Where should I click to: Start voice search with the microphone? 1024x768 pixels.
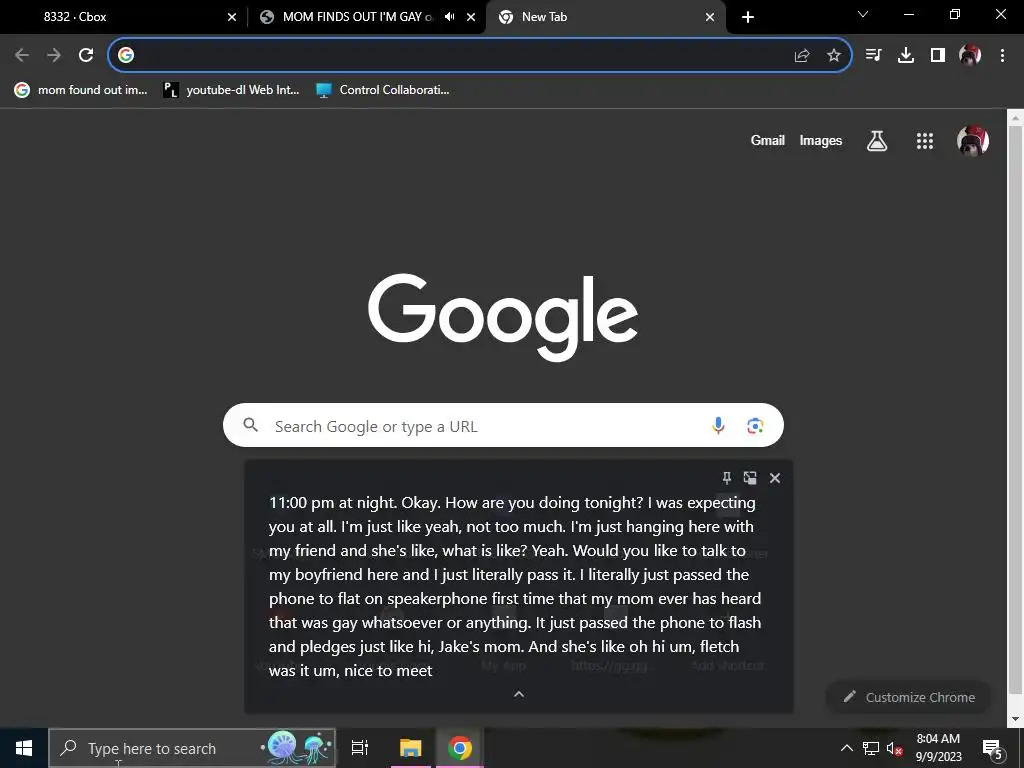(x=718, y=425)
